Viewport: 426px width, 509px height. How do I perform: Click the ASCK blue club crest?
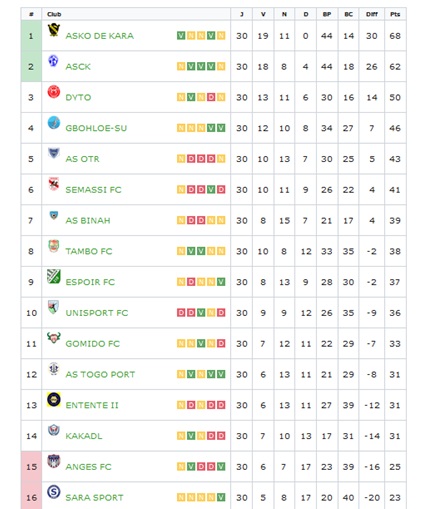click(53, 61)
